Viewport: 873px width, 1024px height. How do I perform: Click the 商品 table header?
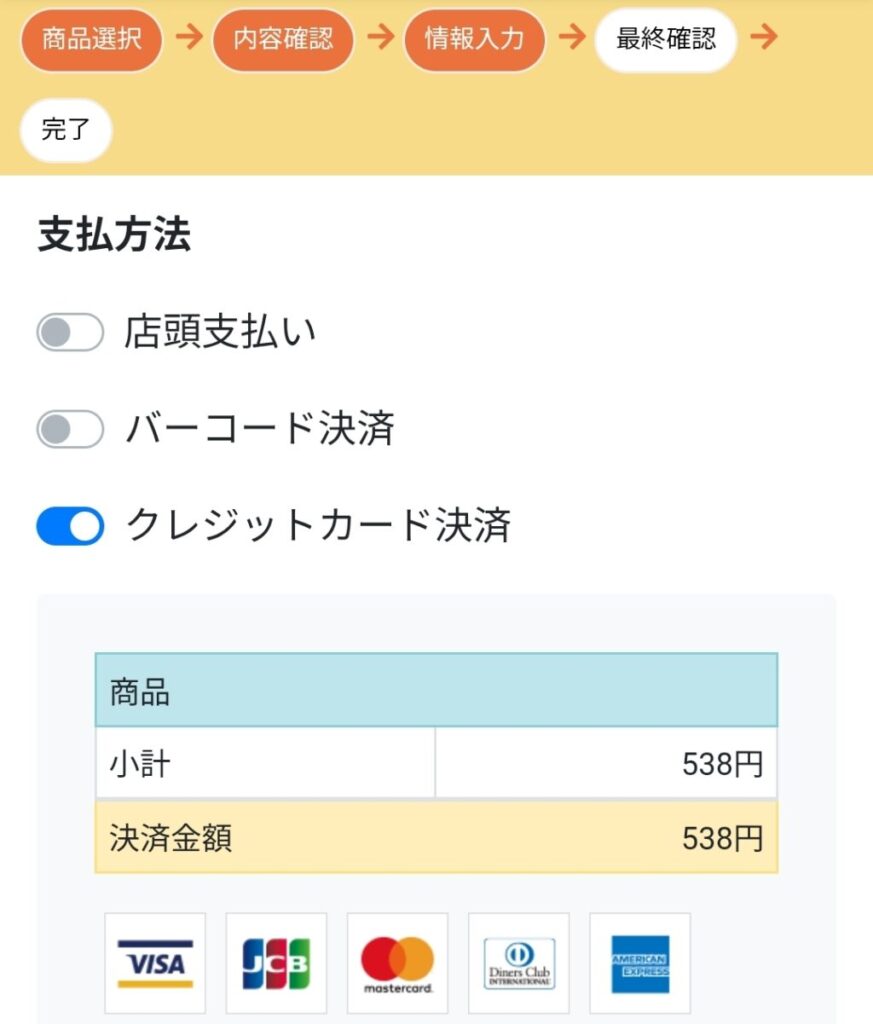click(436, 691)
